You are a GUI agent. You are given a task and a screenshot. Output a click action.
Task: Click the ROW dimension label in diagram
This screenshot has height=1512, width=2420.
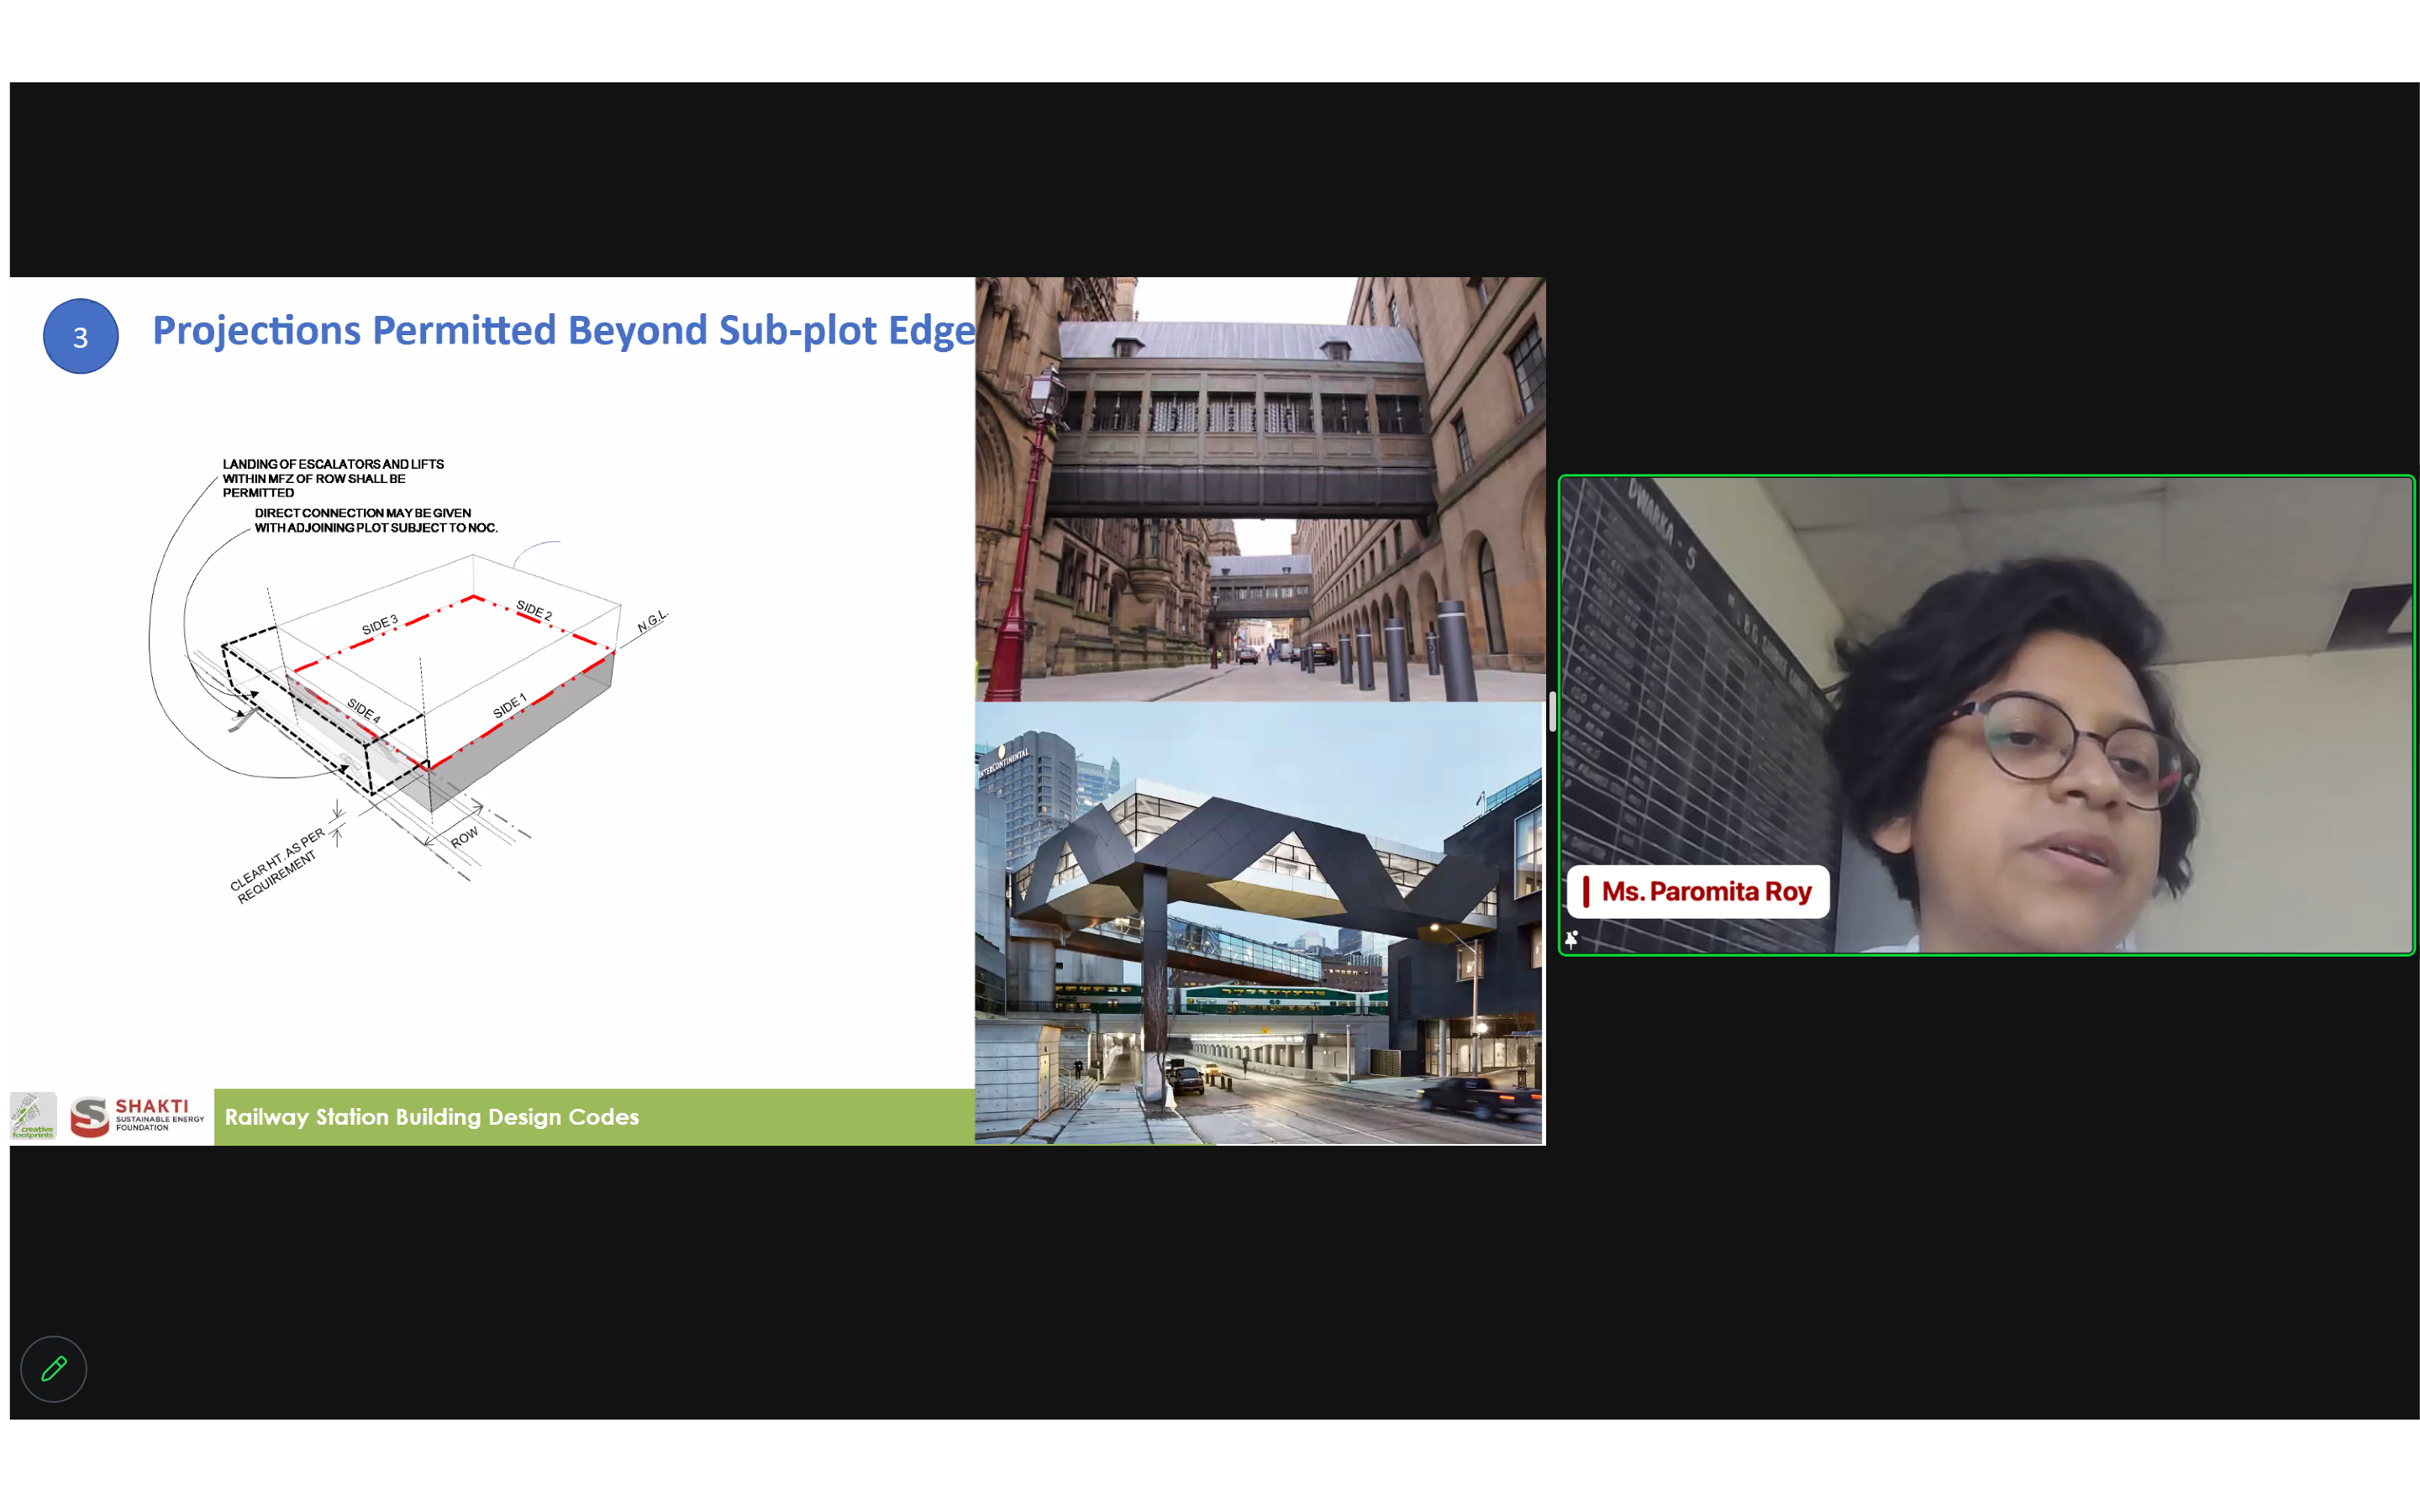point(464,837)
